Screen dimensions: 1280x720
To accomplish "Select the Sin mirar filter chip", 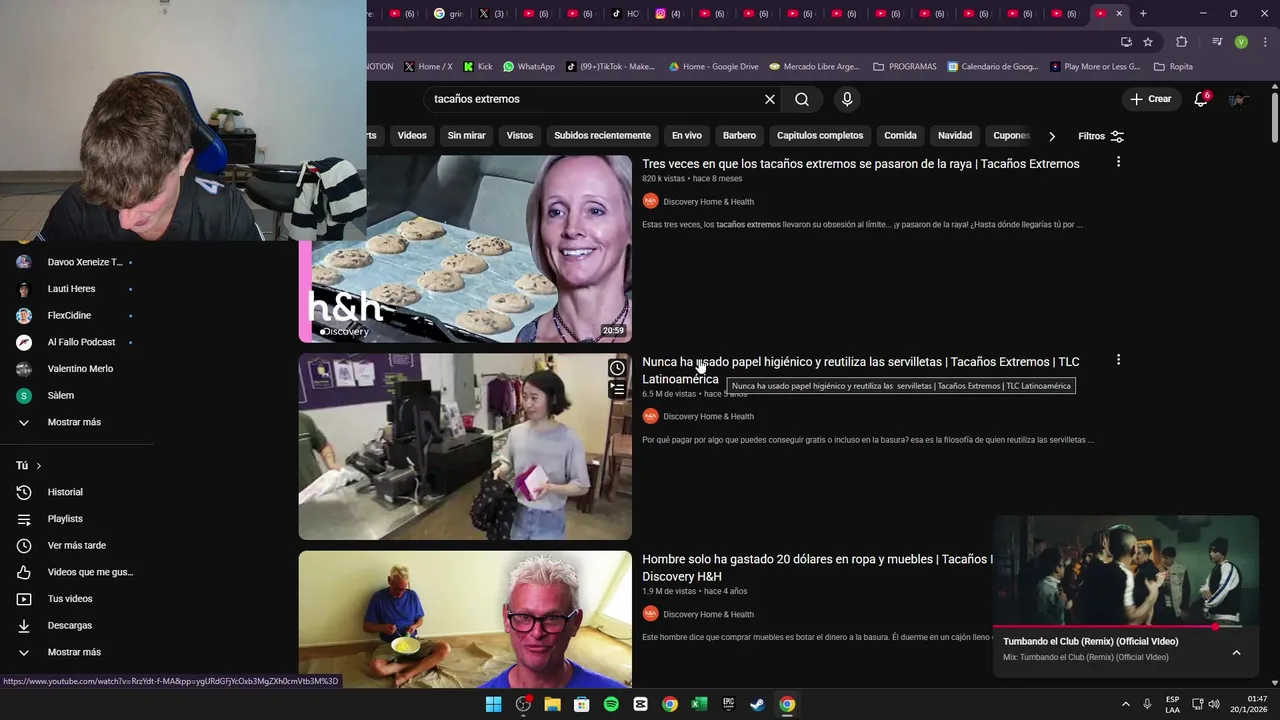I will (466, 136).
